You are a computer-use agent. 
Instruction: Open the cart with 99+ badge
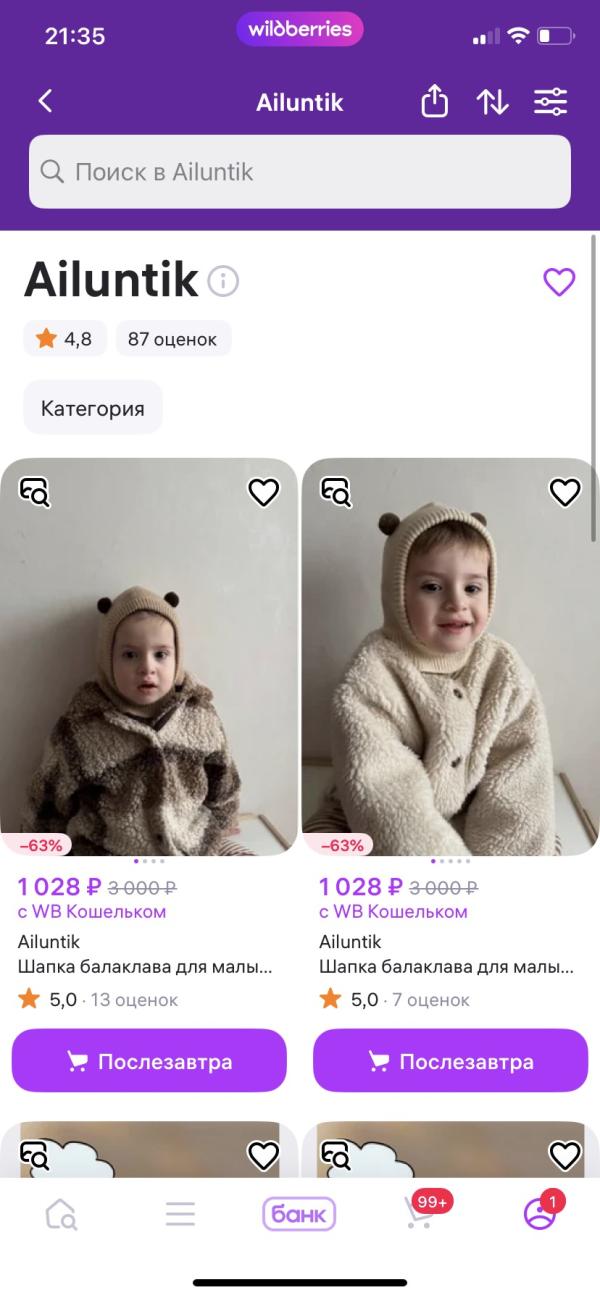pos(420,1213)
